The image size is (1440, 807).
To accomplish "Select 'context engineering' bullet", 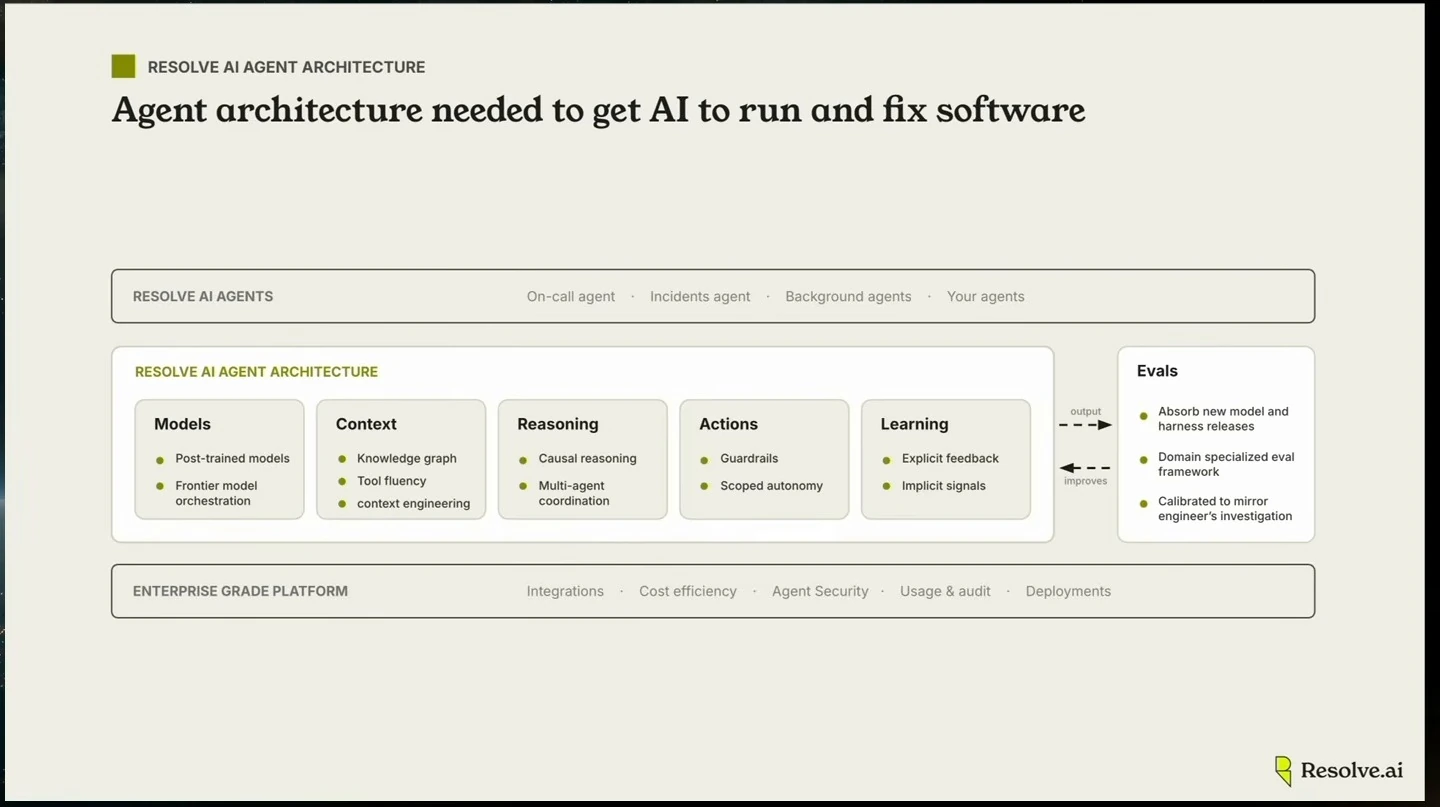I will coord(413,504).
